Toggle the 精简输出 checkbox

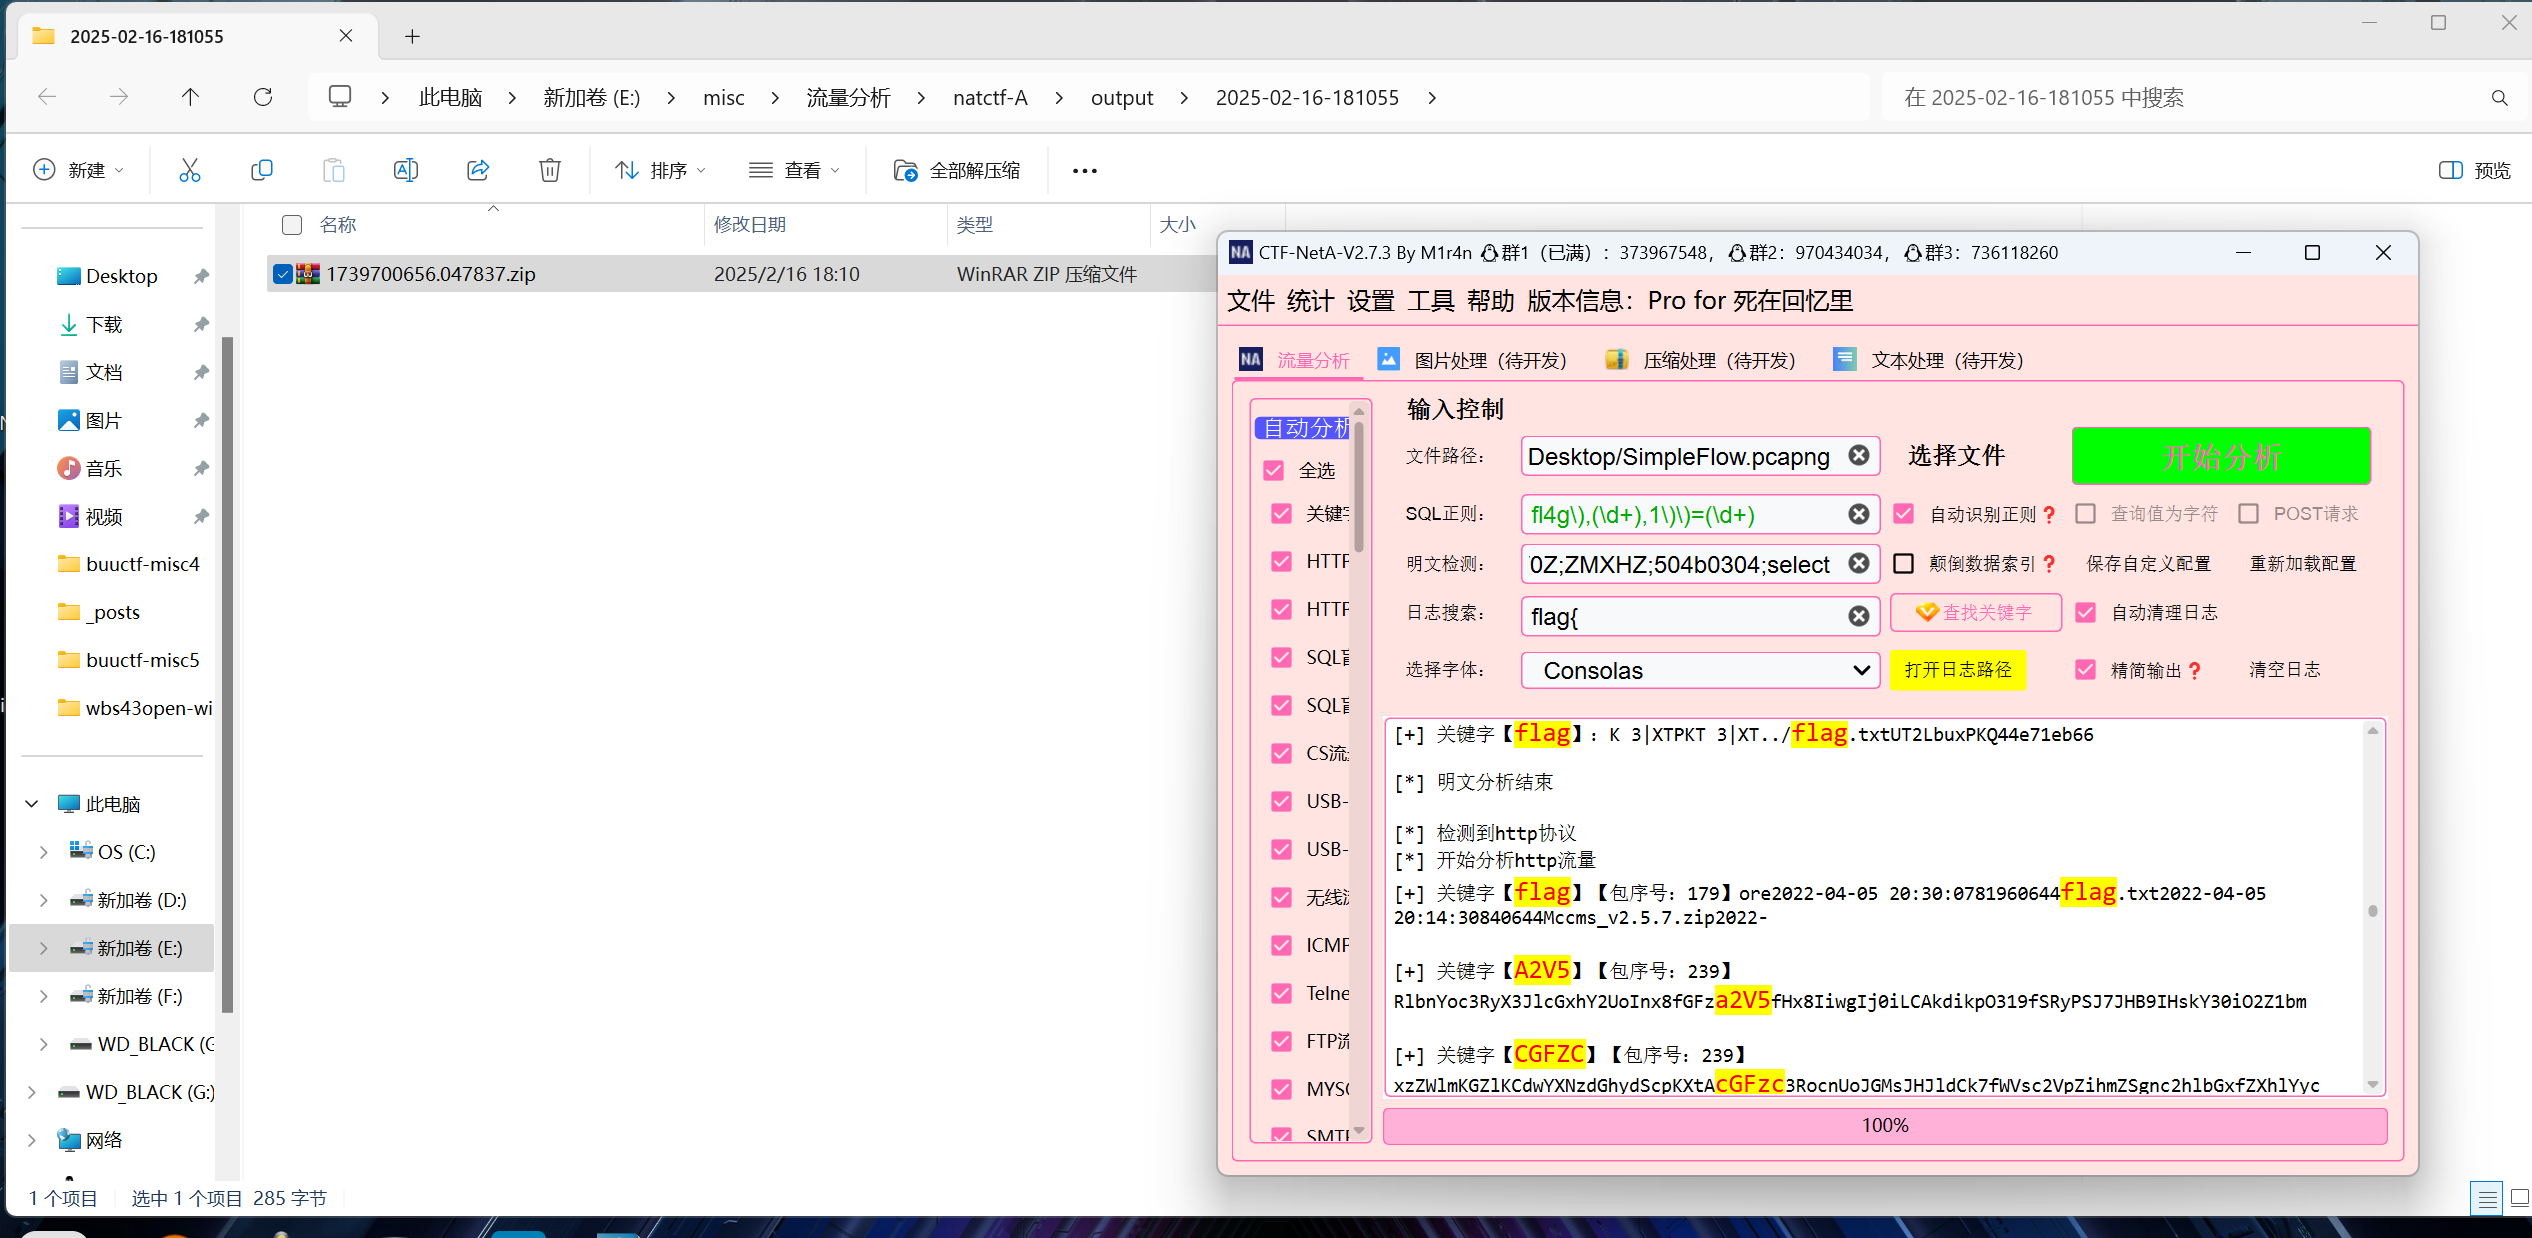pos(2085,670)
